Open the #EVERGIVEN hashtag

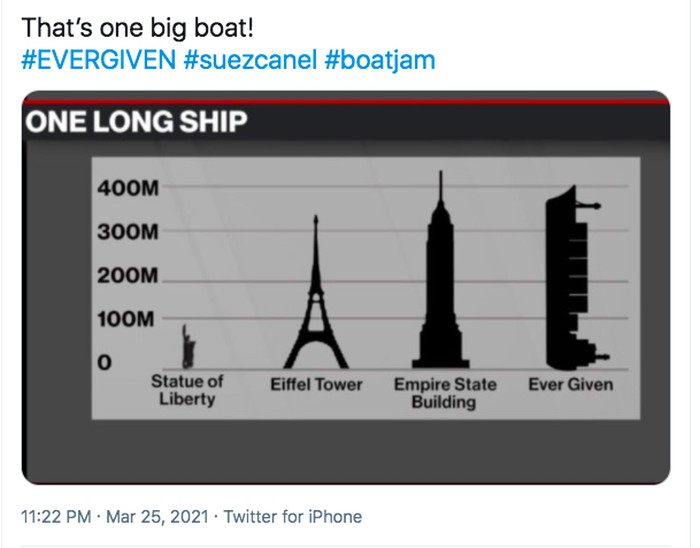[x=99, y=59]
